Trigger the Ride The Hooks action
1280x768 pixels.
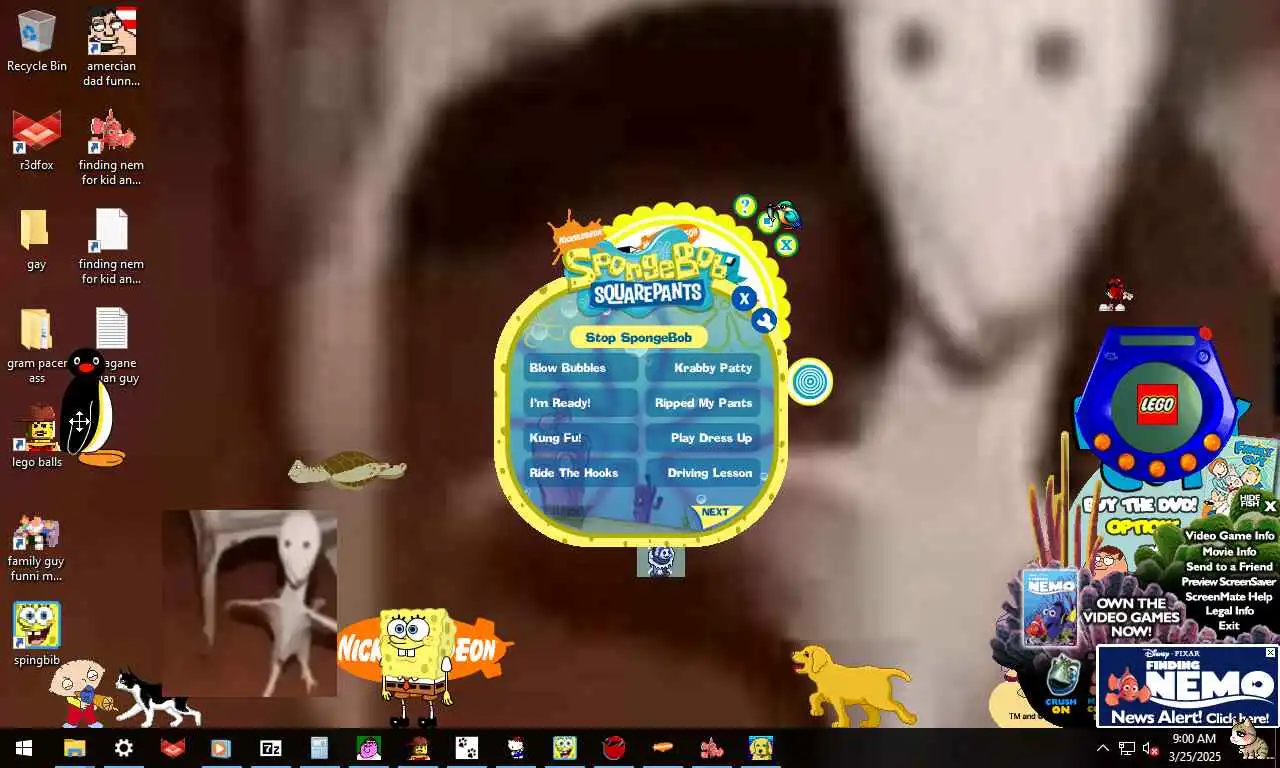pyautogui.click(x=581, y=473)
